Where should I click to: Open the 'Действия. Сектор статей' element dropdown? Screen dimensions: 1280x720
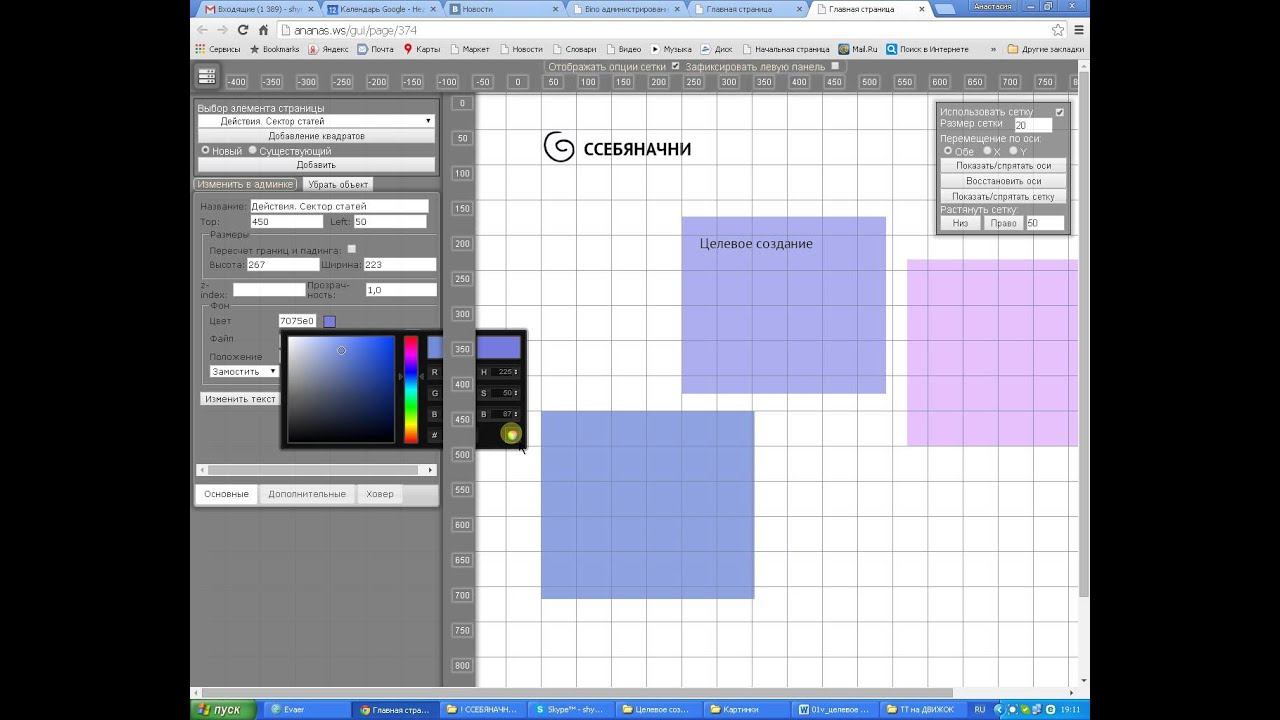point(316,121)
